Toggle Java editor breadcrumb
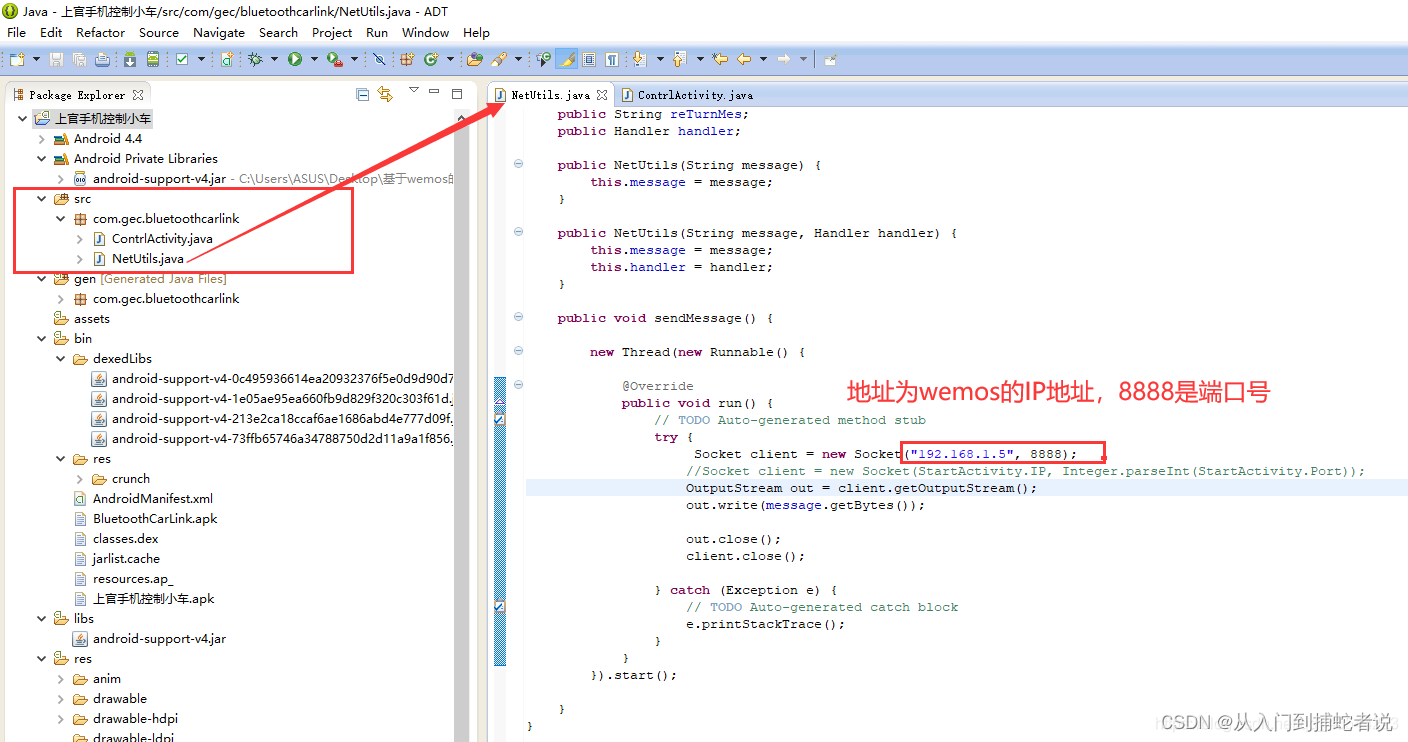This screenshot has height=742, width=1408. (x=543, y=59)
